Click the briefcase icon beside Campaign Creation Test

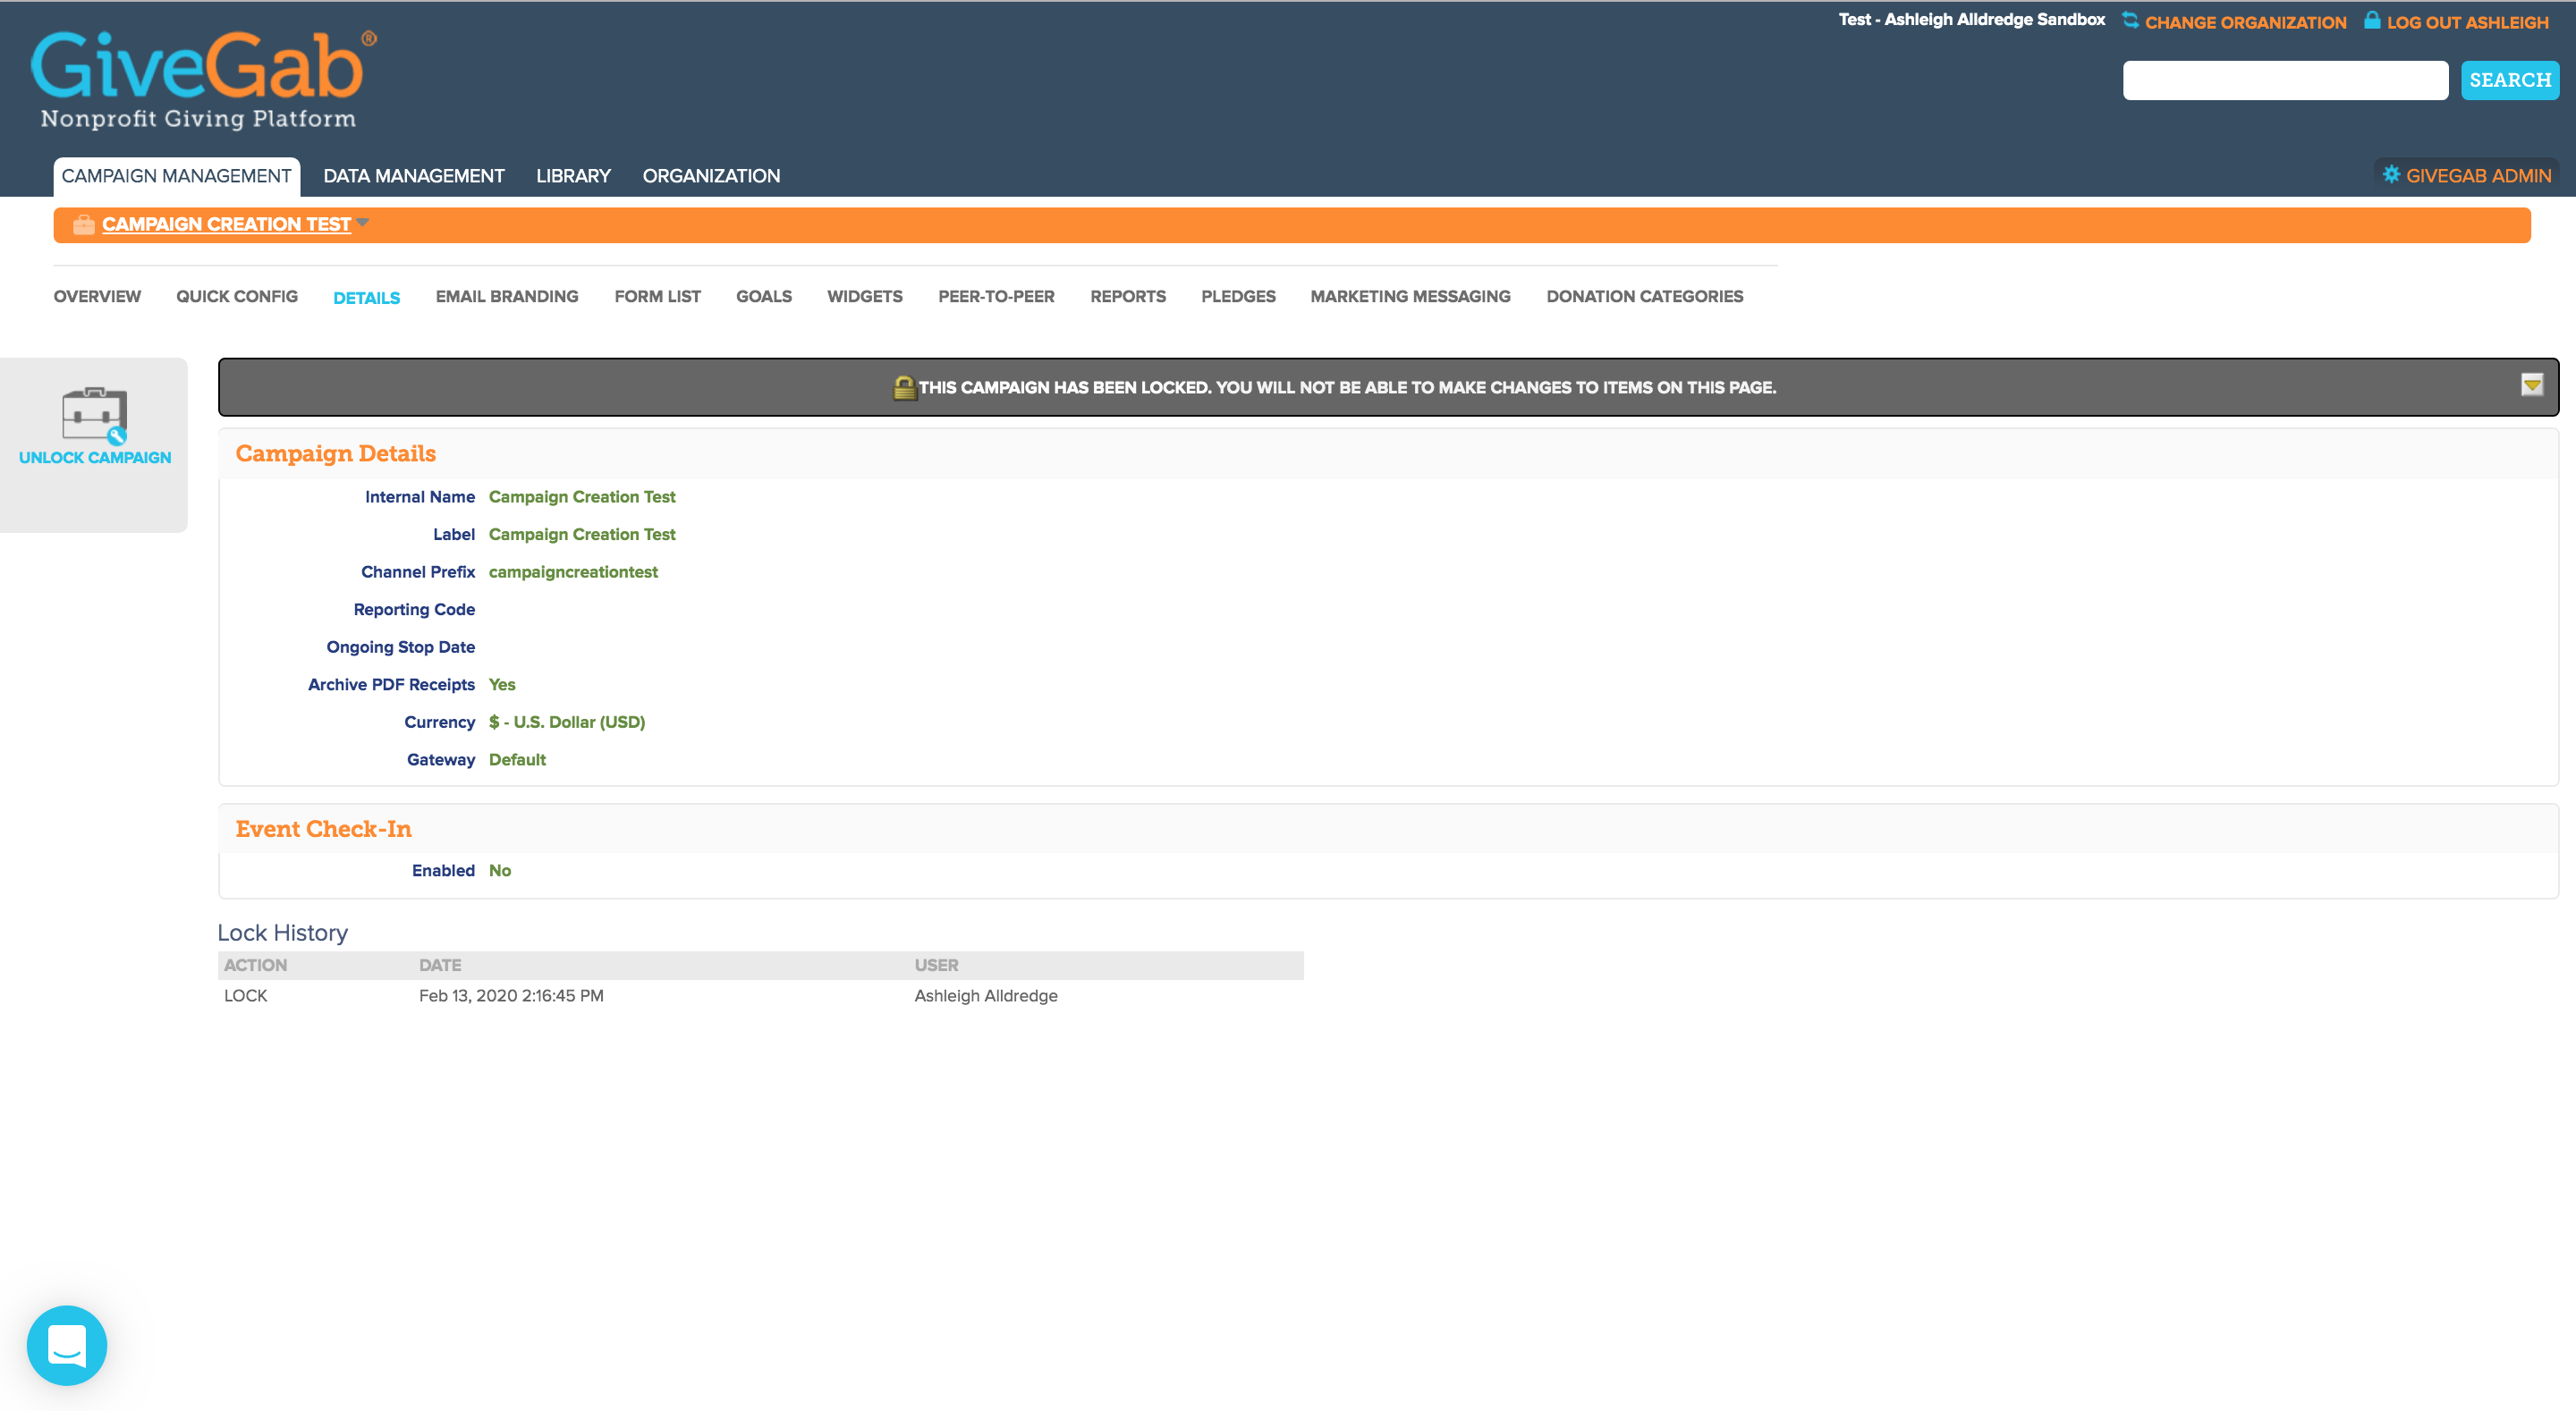[84, 225]
